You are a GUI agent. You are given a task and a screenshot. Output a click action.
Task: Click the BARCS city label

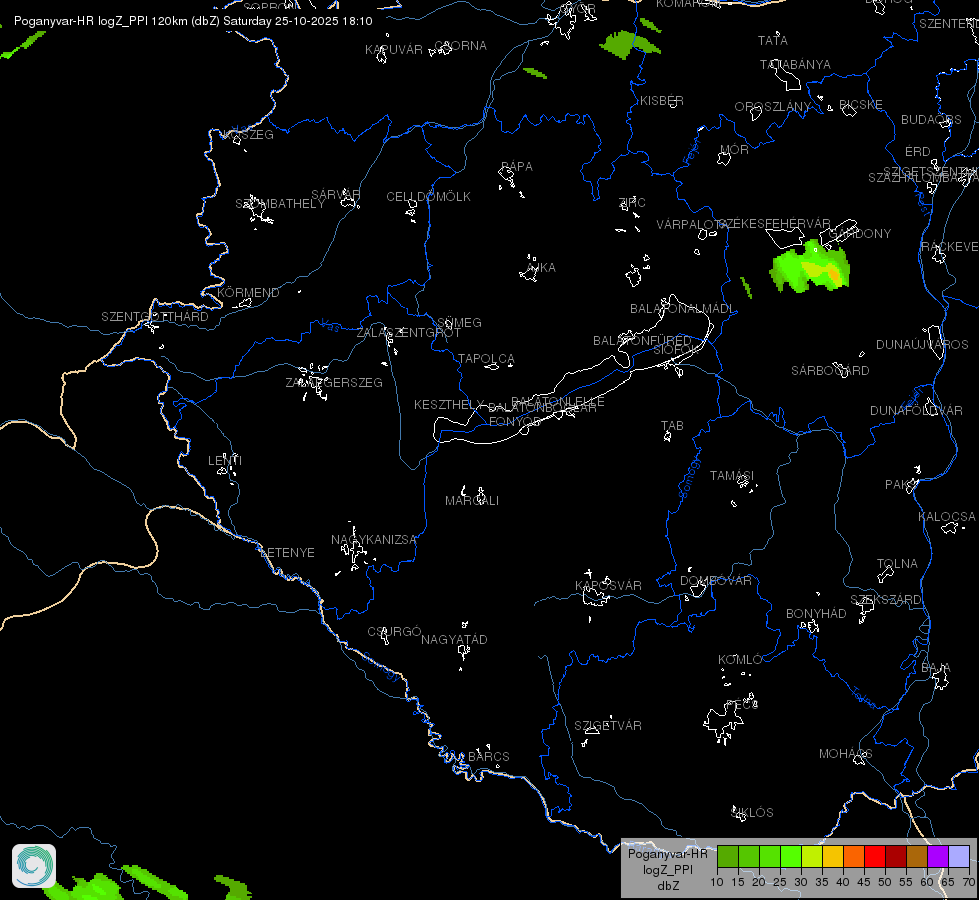click(x=489, y=756)
